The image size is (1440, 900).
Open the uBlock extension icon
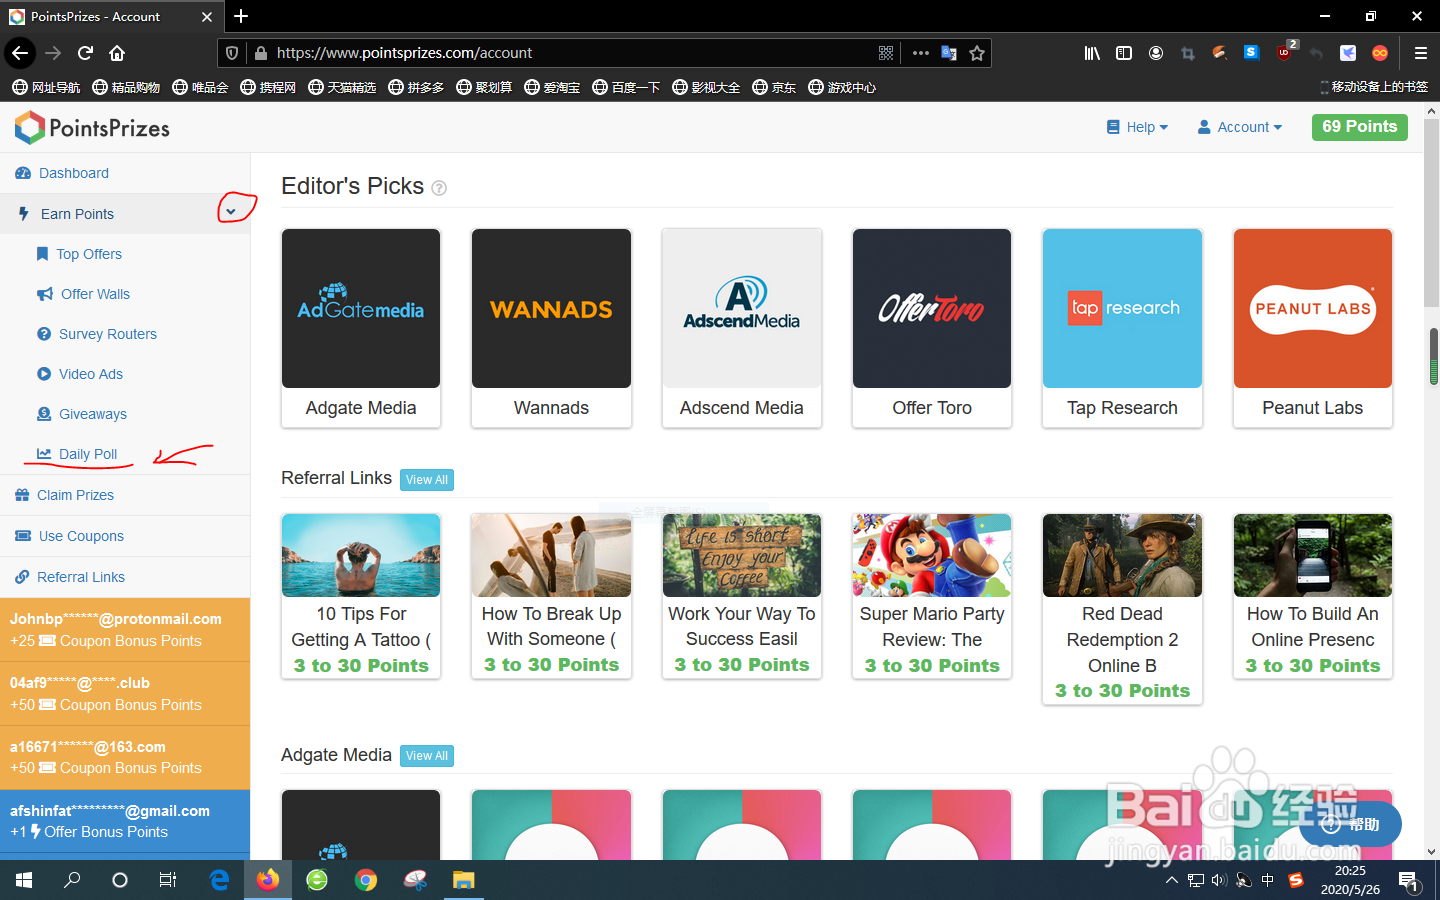point(1284,53)
